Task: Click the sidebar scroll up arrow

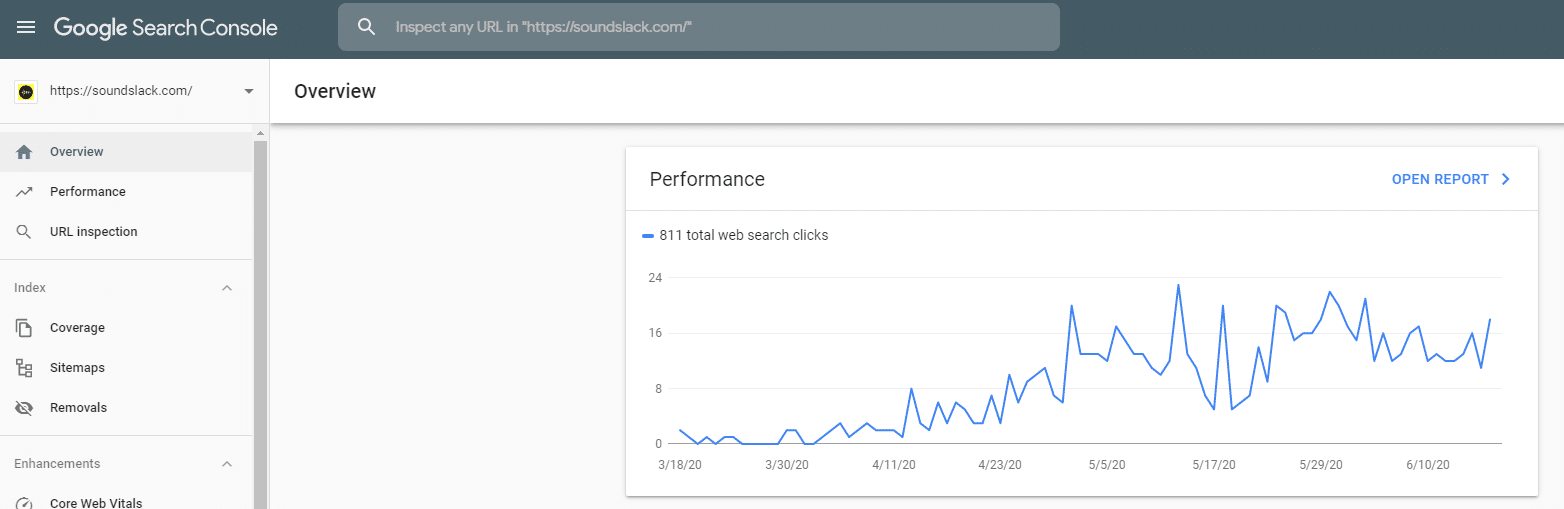Action: point(261,133)
